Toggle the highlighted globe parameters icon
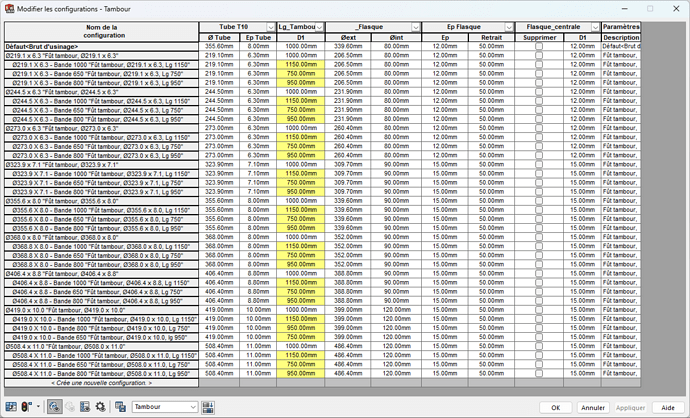This screenshot has height=418, width=690. (x=54, y=407)
